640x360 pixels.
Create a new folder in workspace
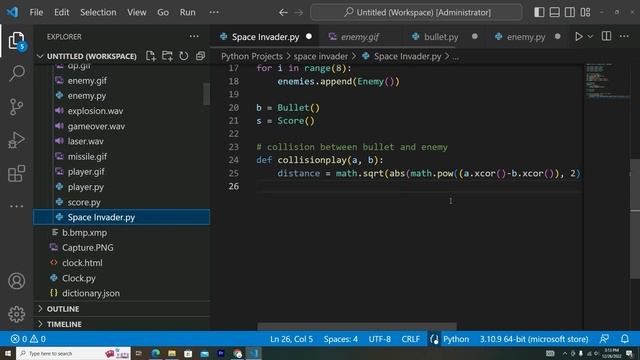(x=167, y=56)
